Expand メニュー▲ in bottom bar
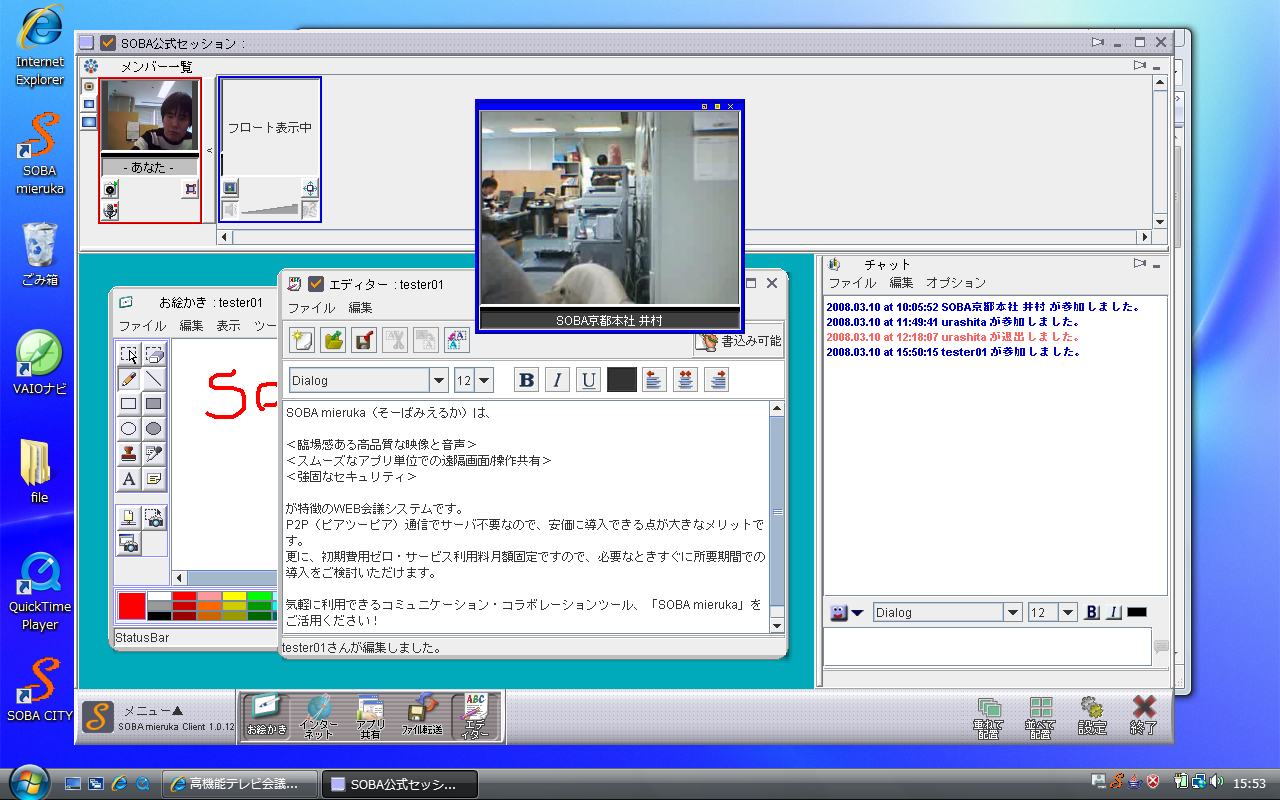The image size is (1280, 800). [153, 710]
